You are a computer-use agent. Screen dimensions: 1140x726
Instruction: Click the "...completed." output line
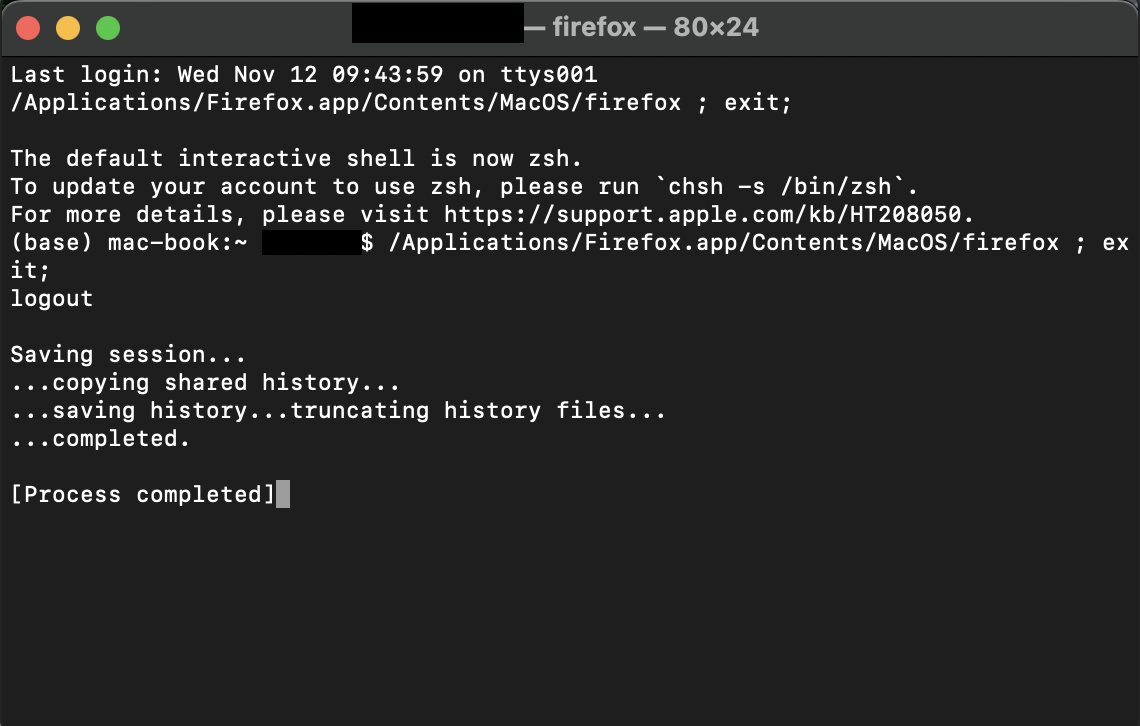coord(100,438)
